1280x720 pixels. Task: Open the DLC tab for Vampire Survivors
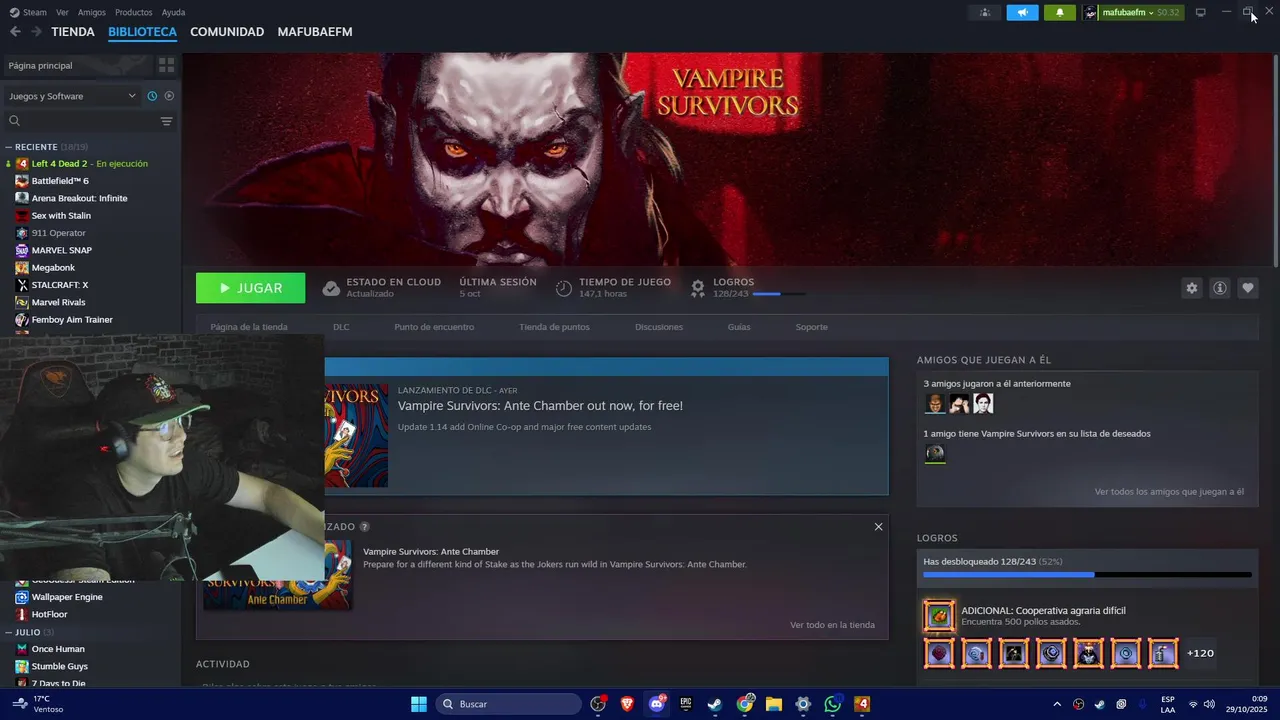pyautogui.click(x=341, y=327)
